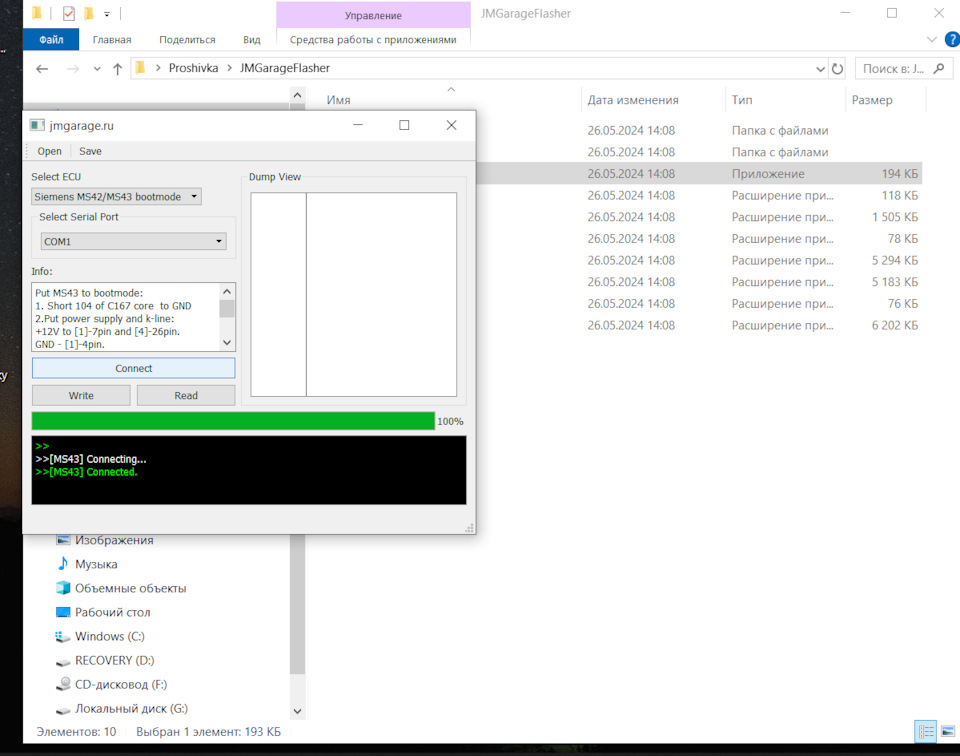Open the Средства работы с приложениями tab
Image resolution: width=960 pixels, height=756 pixels.
(373, 40)
